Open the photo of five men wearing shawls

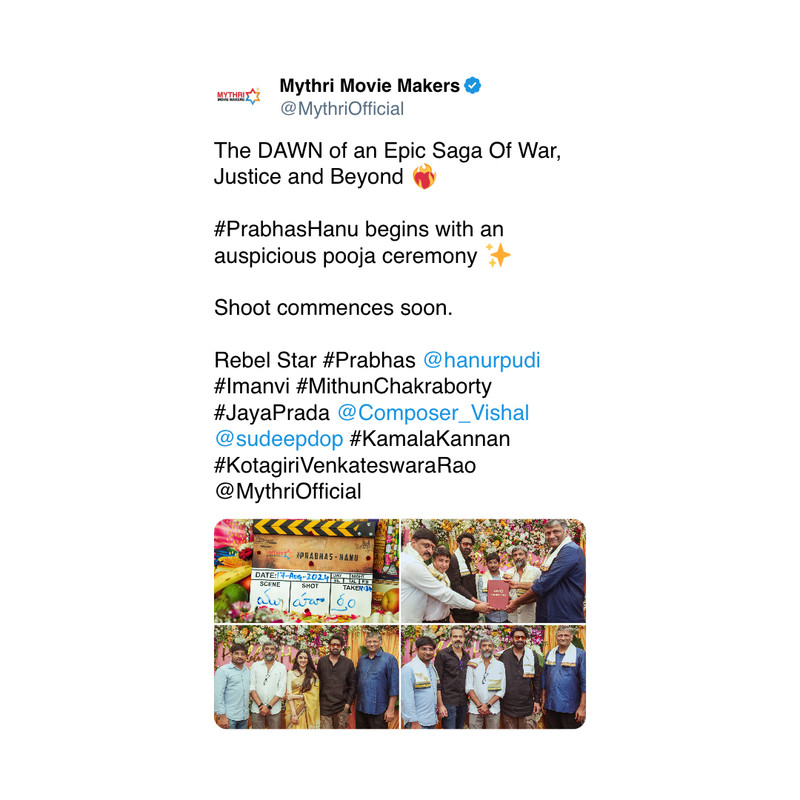pos(493,677)
